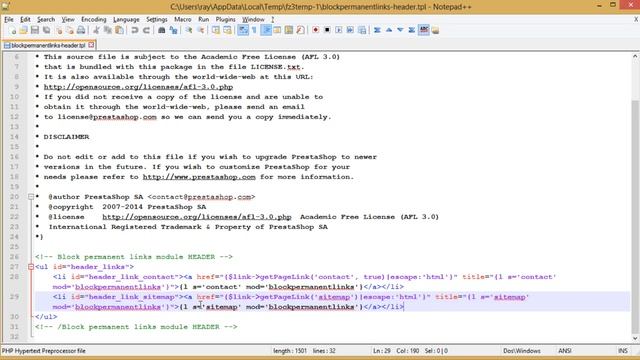Click the Close All toolbar icon
The height and width of the screenshot is (360, 640).
[x=70, y=30]
